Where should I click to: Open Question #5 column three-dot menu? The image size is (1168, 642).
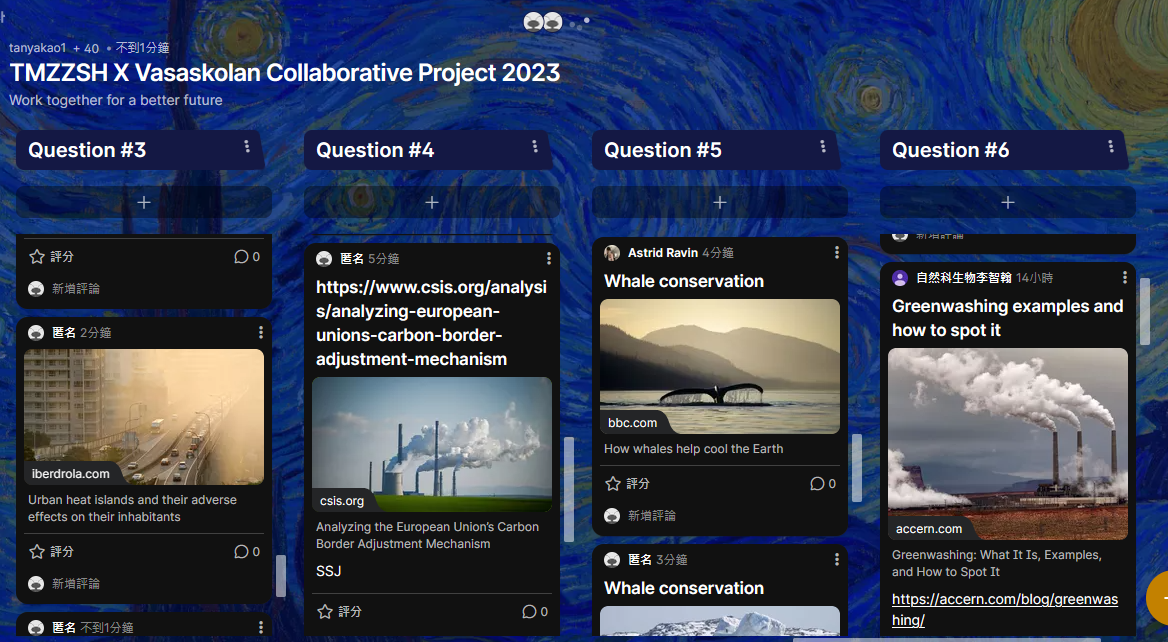[823, 147]
